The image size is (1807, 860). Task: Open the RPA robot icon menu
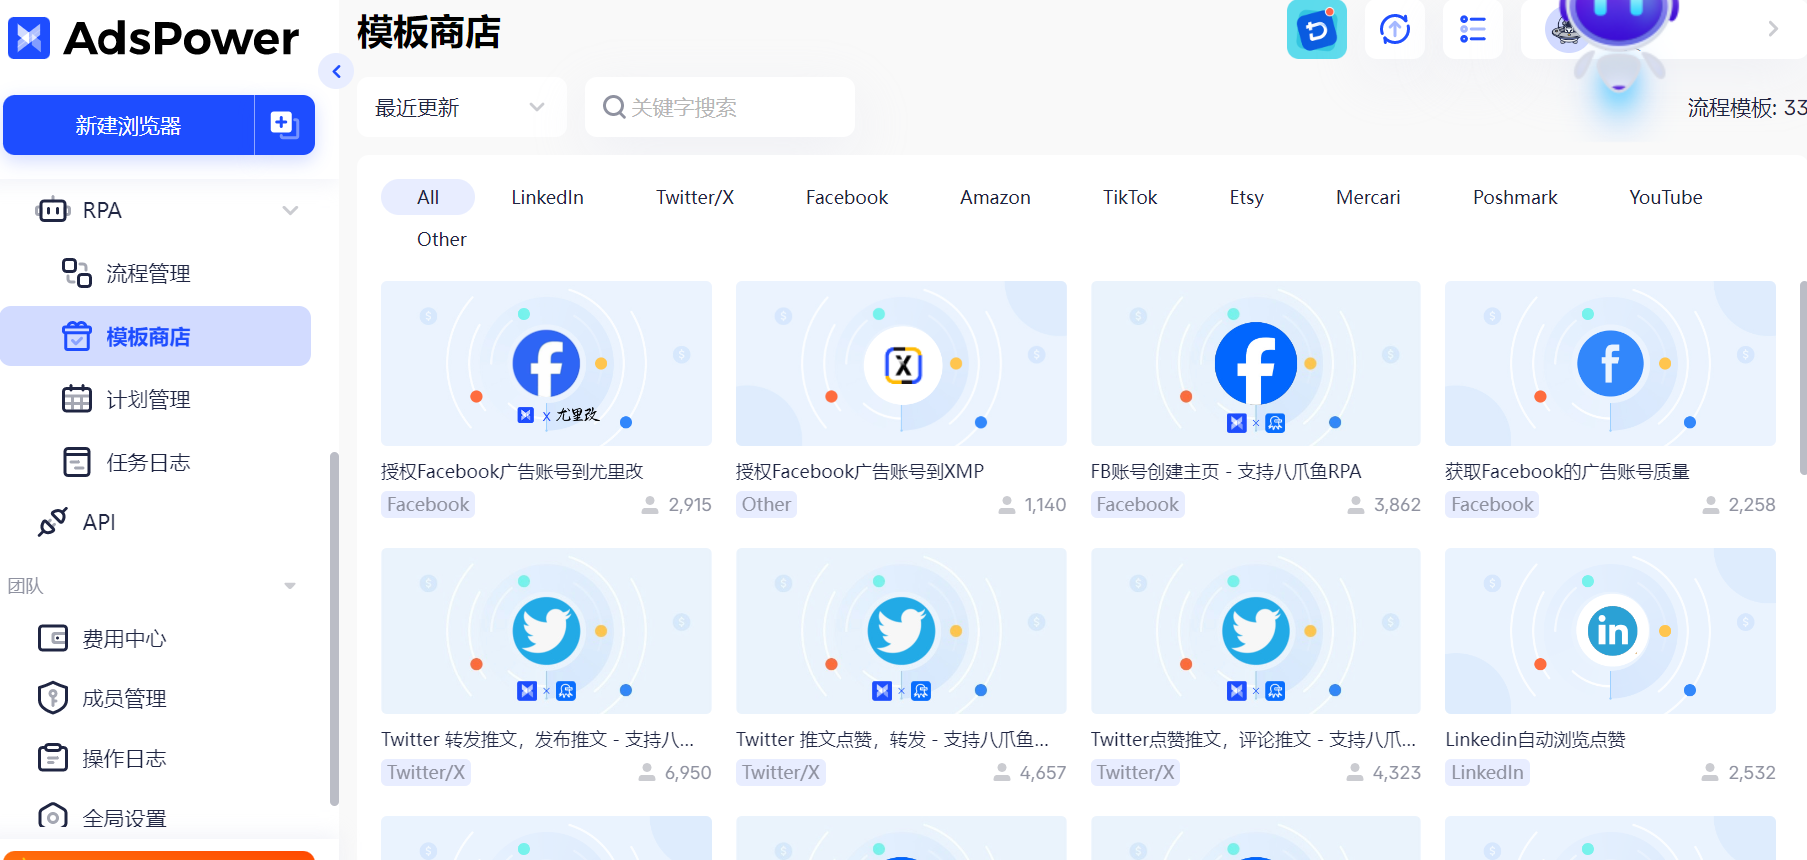tap(52, 210)
